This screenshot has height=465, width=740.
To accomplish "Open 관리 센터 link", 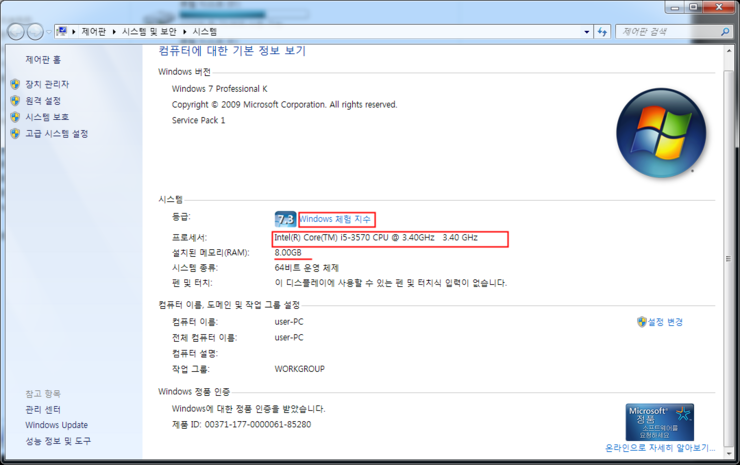I will click(43, 409).
